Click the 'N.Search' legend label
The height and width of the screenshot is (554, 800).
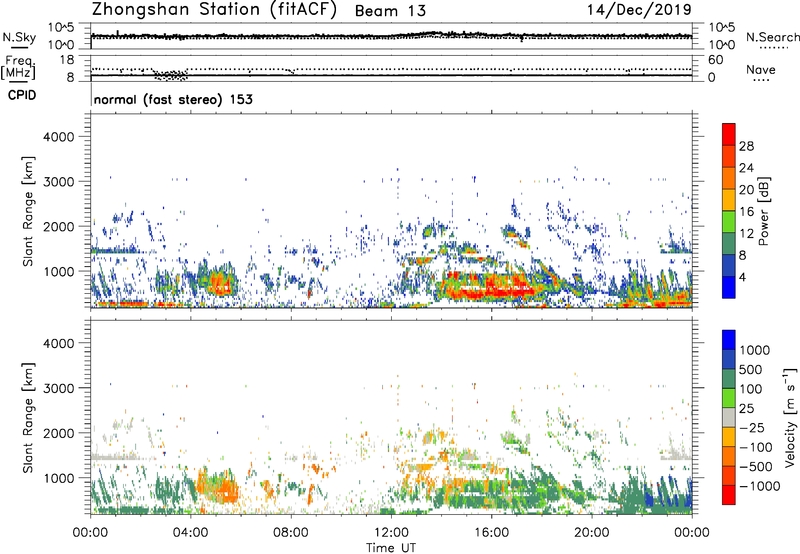(772, 37)
